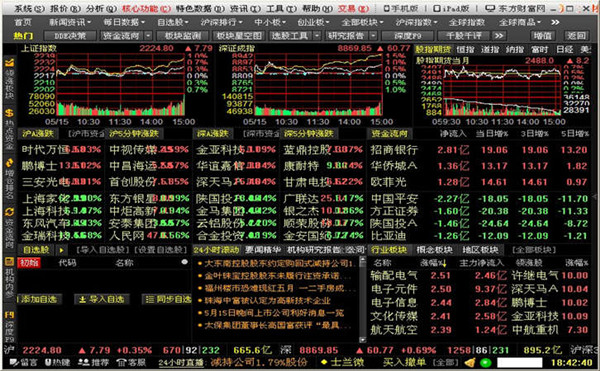Expand the 资金流向 dropdown arrow
600x371 pixels.
click(x=148, y=36)
